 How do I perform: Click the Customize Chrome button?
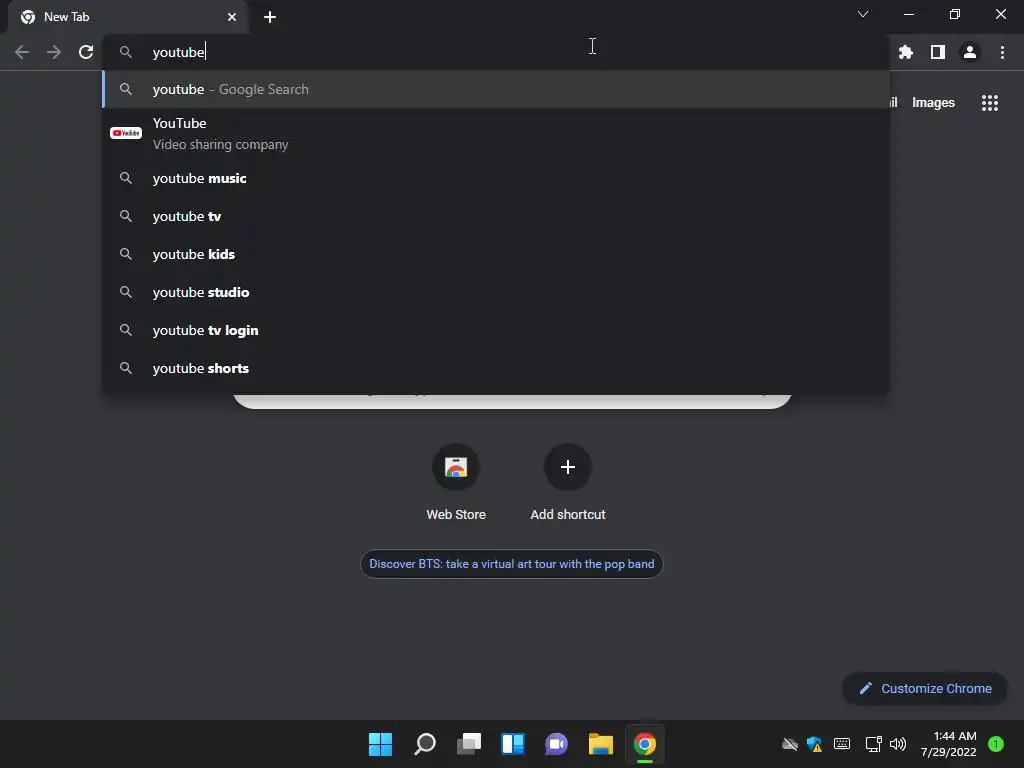tap(925, 688)
